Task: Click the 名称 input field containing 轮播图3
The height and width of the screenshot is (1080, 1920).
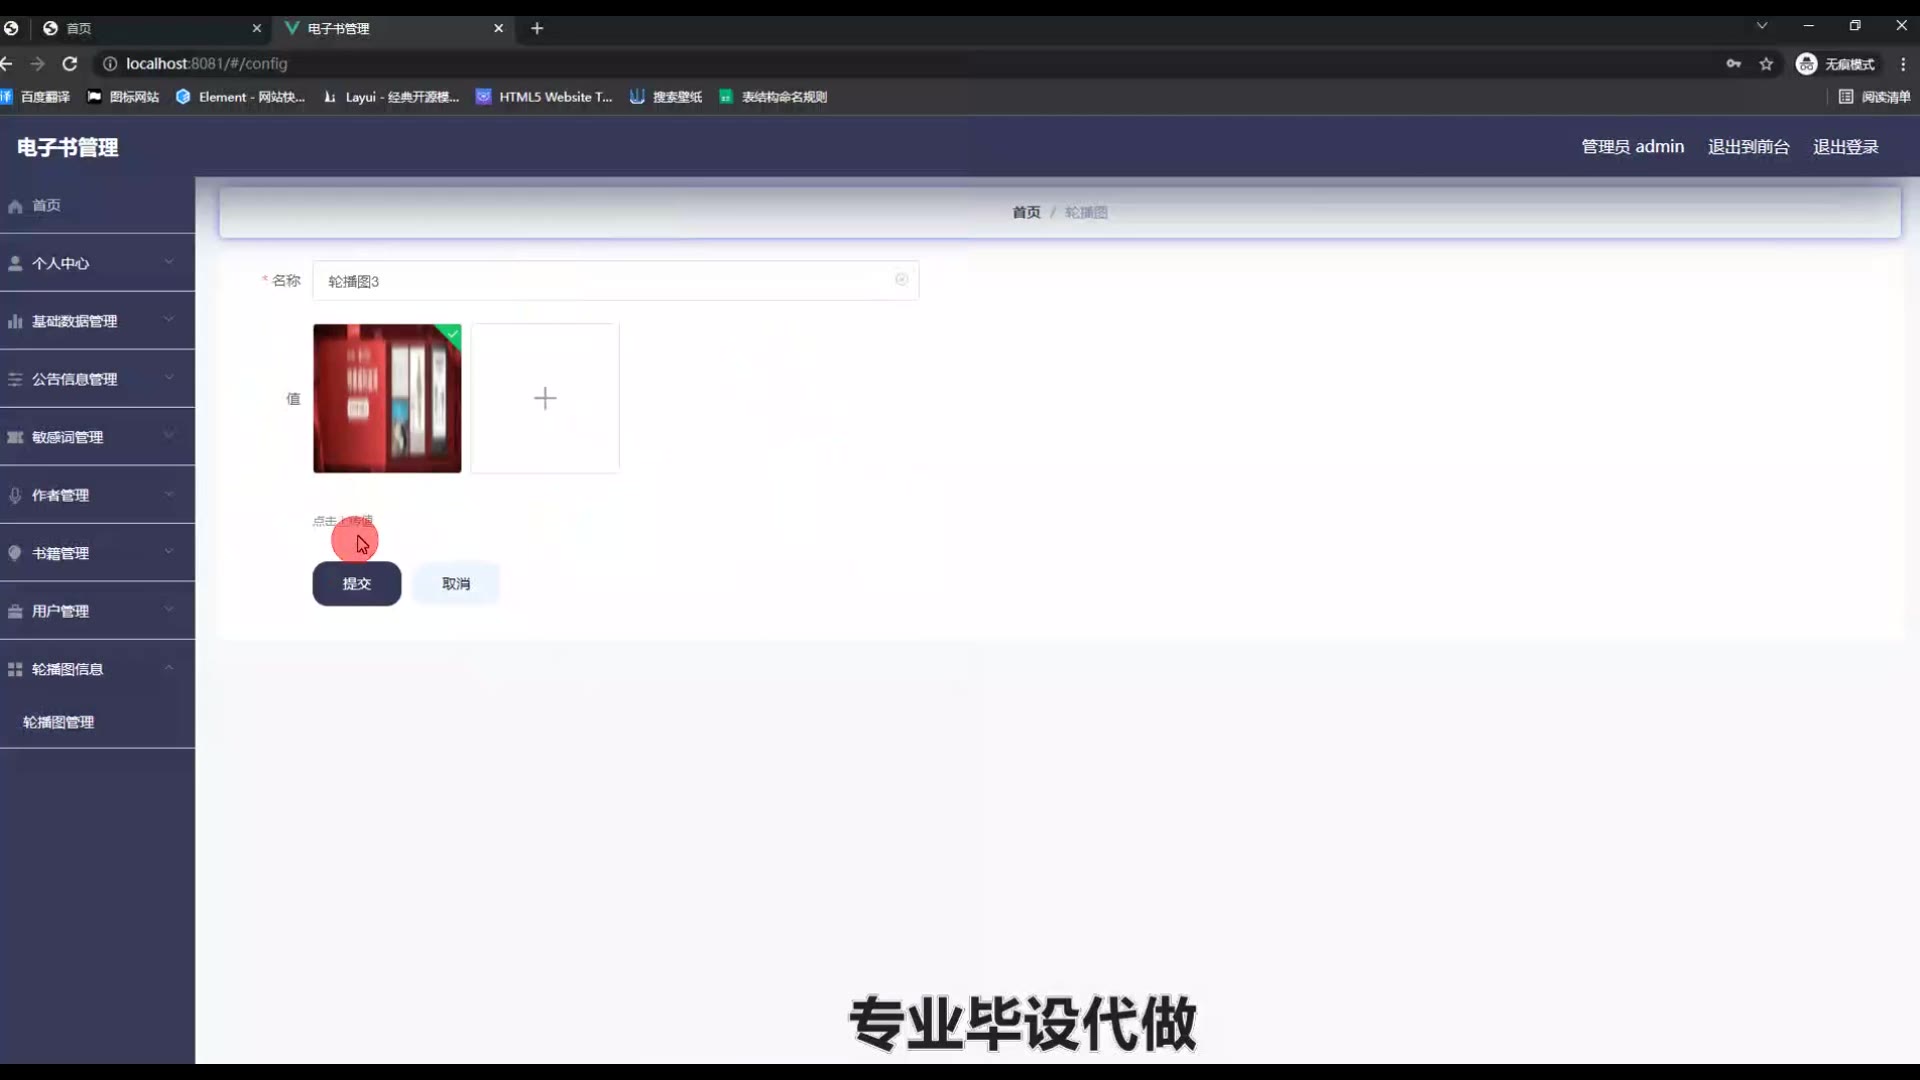Action: (600, 281)
